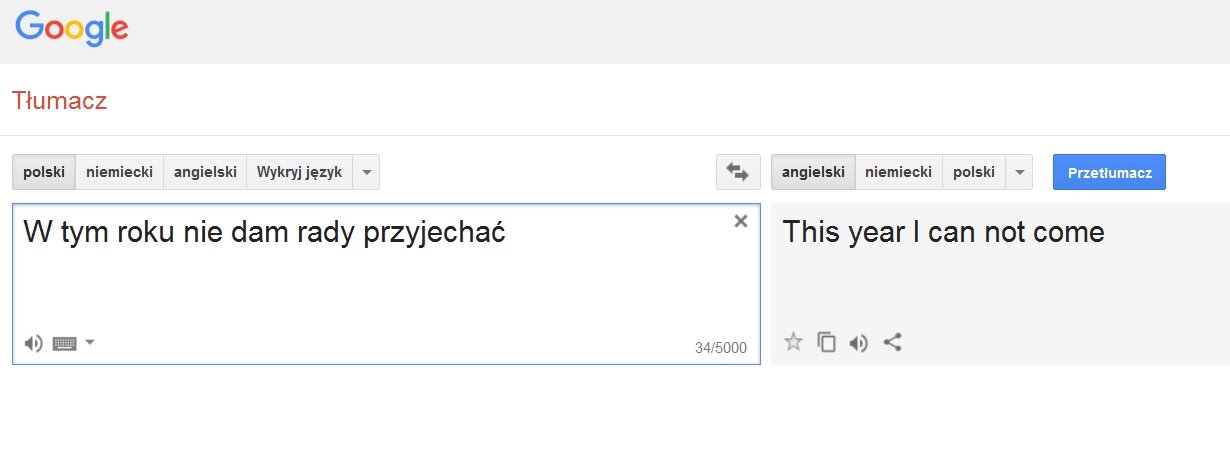Viewport: 1230px width, 455px height.
Task: Select polski as source language
Action: tap(44, 172)
